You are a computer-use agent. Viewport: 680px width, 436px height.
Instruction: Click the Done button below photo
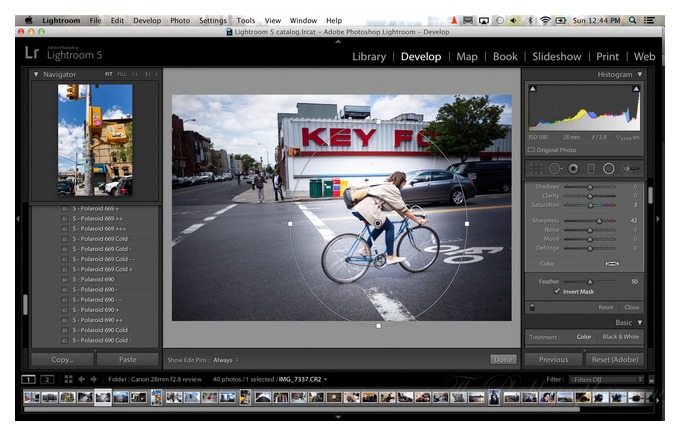pos(503,360)
